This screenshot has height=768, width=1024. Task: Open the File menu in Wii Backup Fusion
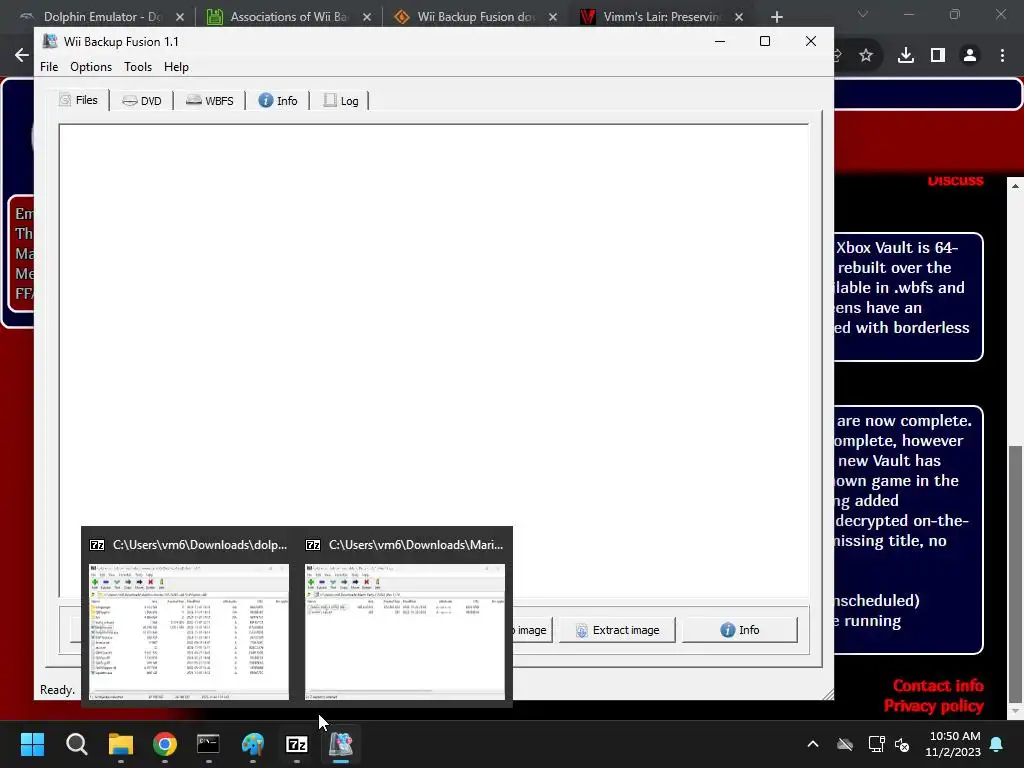point(49,67)
